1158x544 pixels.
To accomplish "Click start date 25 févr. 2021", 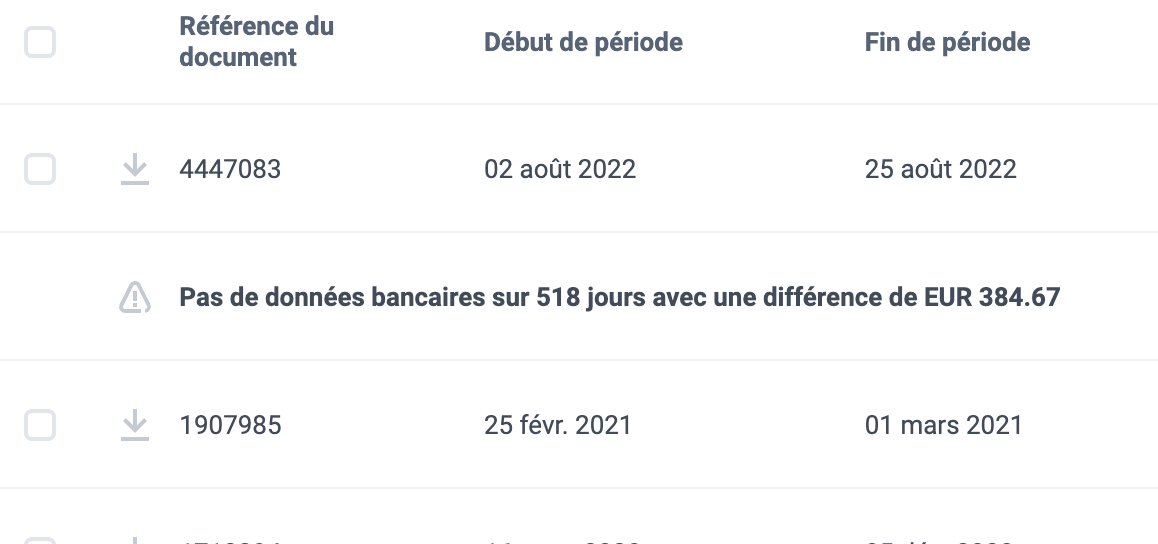I will (558, 425).
